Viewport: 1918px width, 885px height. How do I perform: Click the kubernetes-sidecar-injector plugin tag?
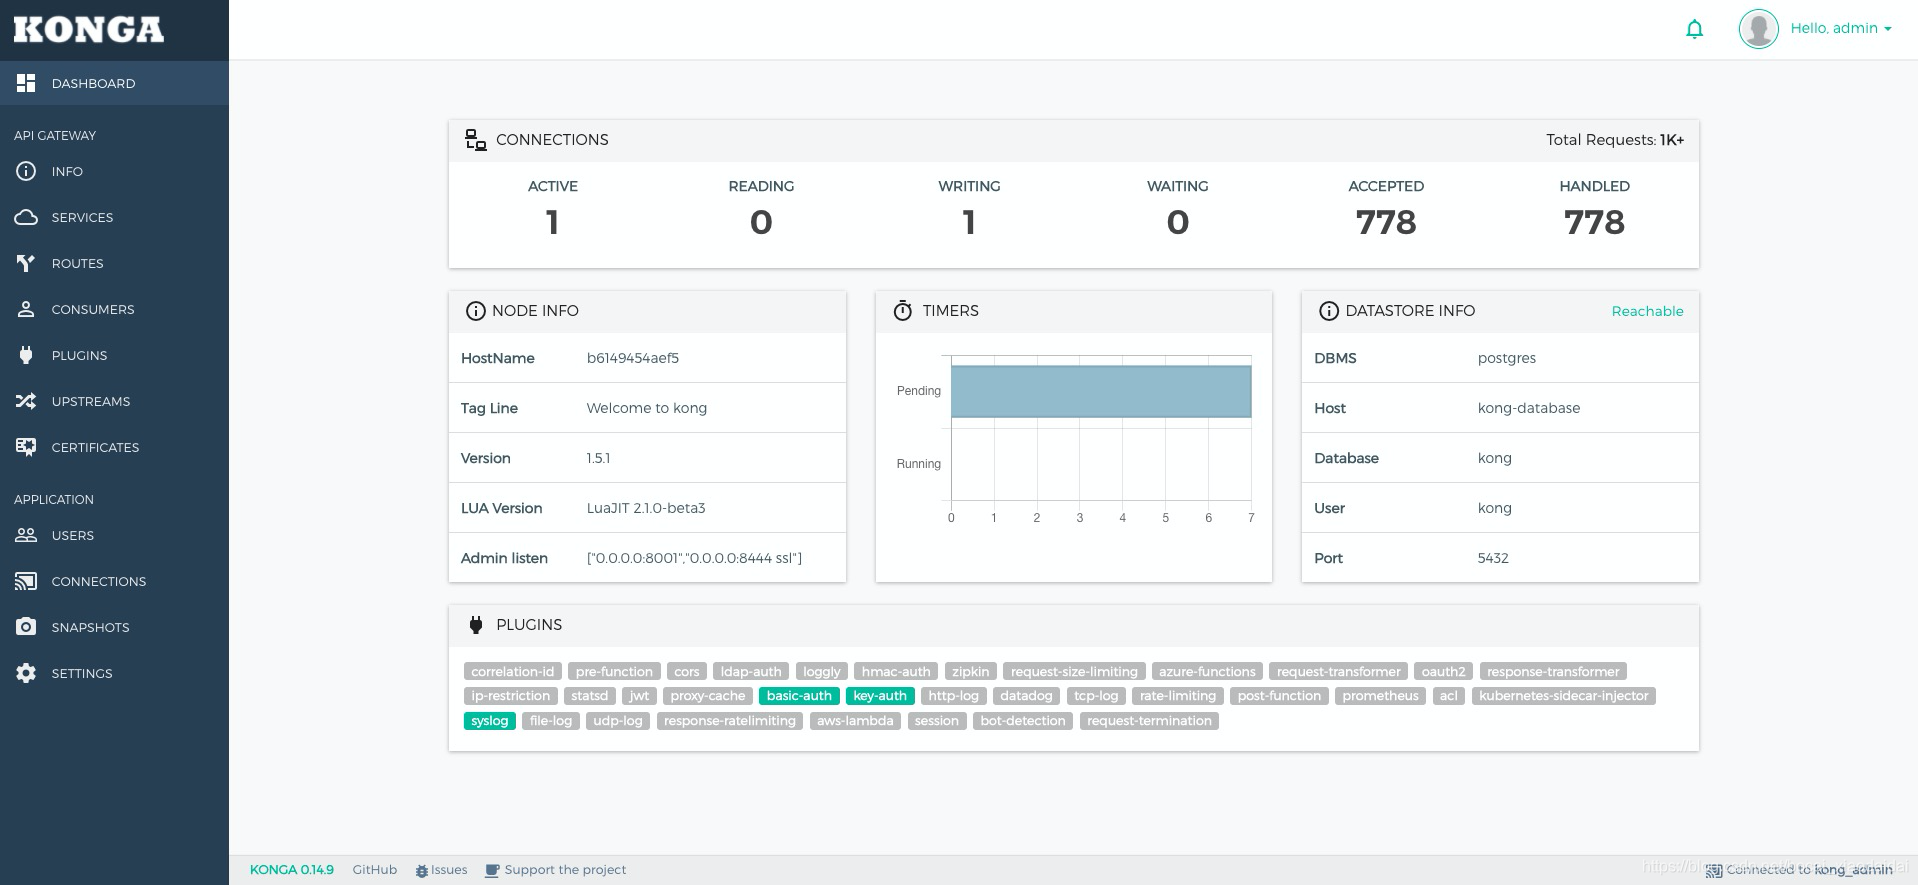(x=1563, y=696)
